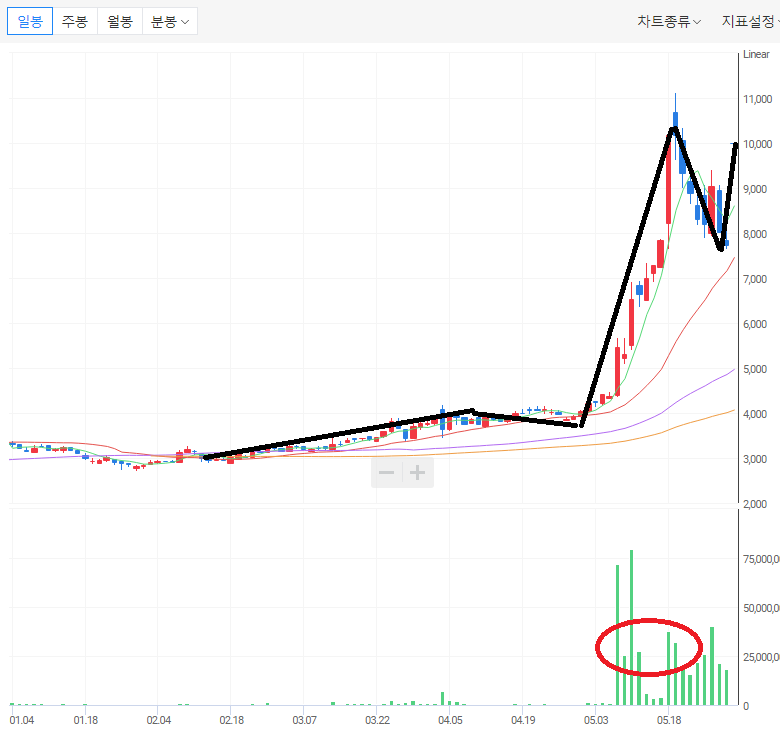Click the 04.05 date axis label
This screenshot has height=732, width=780.
click(450, 720)
